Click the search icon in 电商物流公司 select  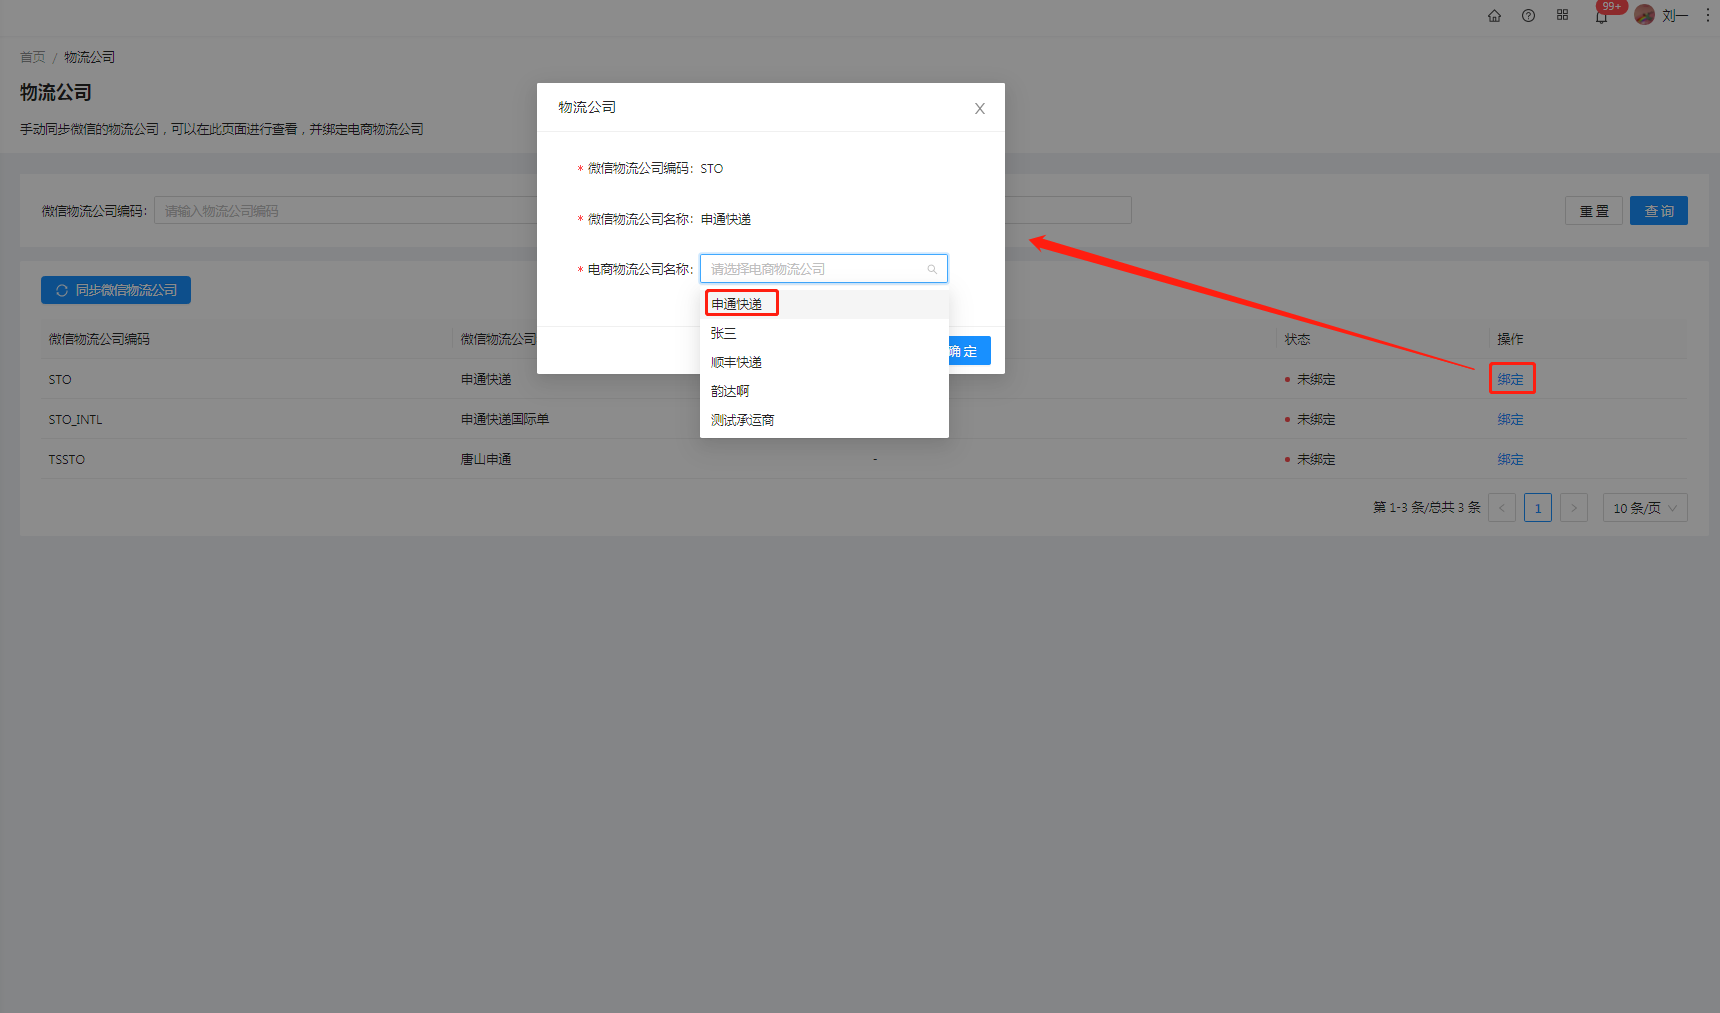pos(932,269)
